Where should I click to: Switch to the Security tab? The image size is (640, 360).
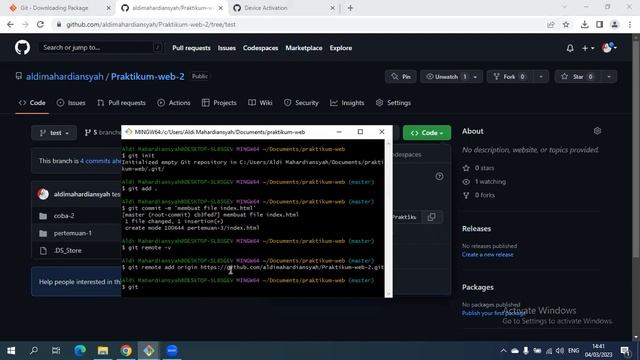(x=301, y=103)
